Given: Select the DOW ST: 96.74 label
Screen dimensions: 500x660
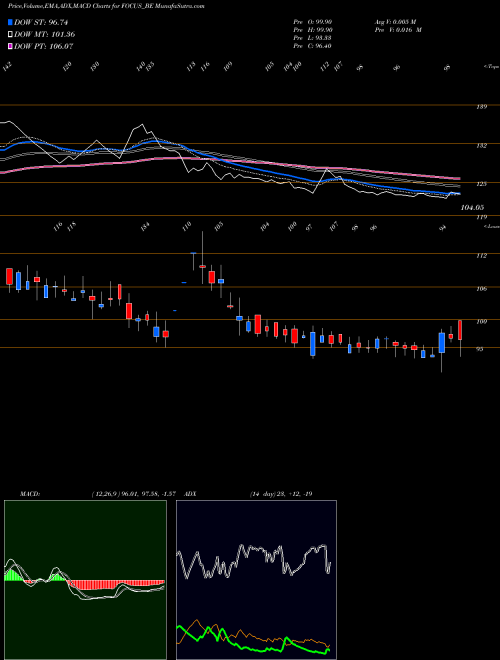Looking at the screenshot, I should [41, 22].
